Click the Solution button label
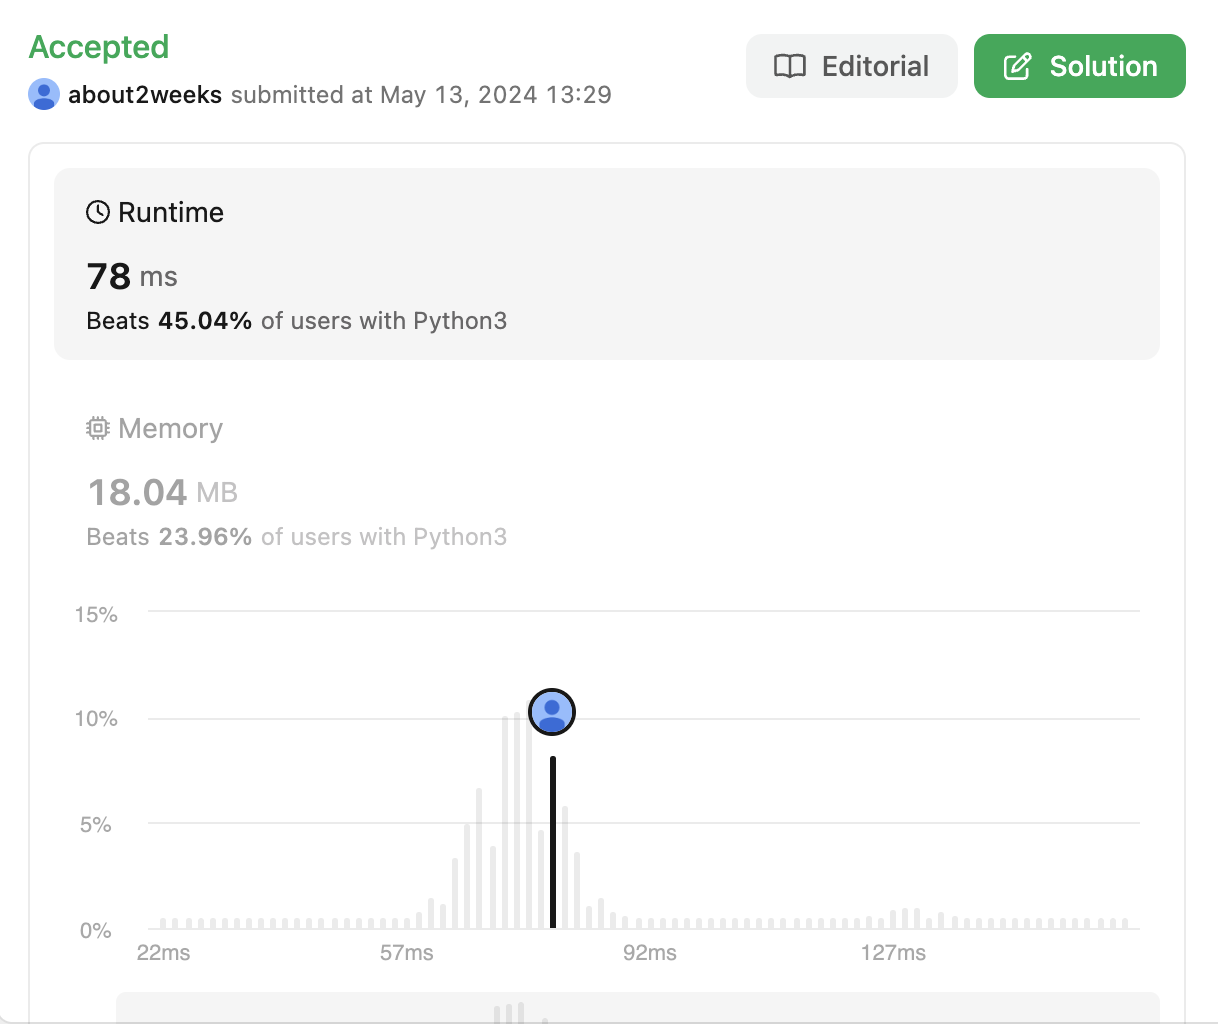The height and width of the screenshot is (1024, 1218). point(1103,67)
